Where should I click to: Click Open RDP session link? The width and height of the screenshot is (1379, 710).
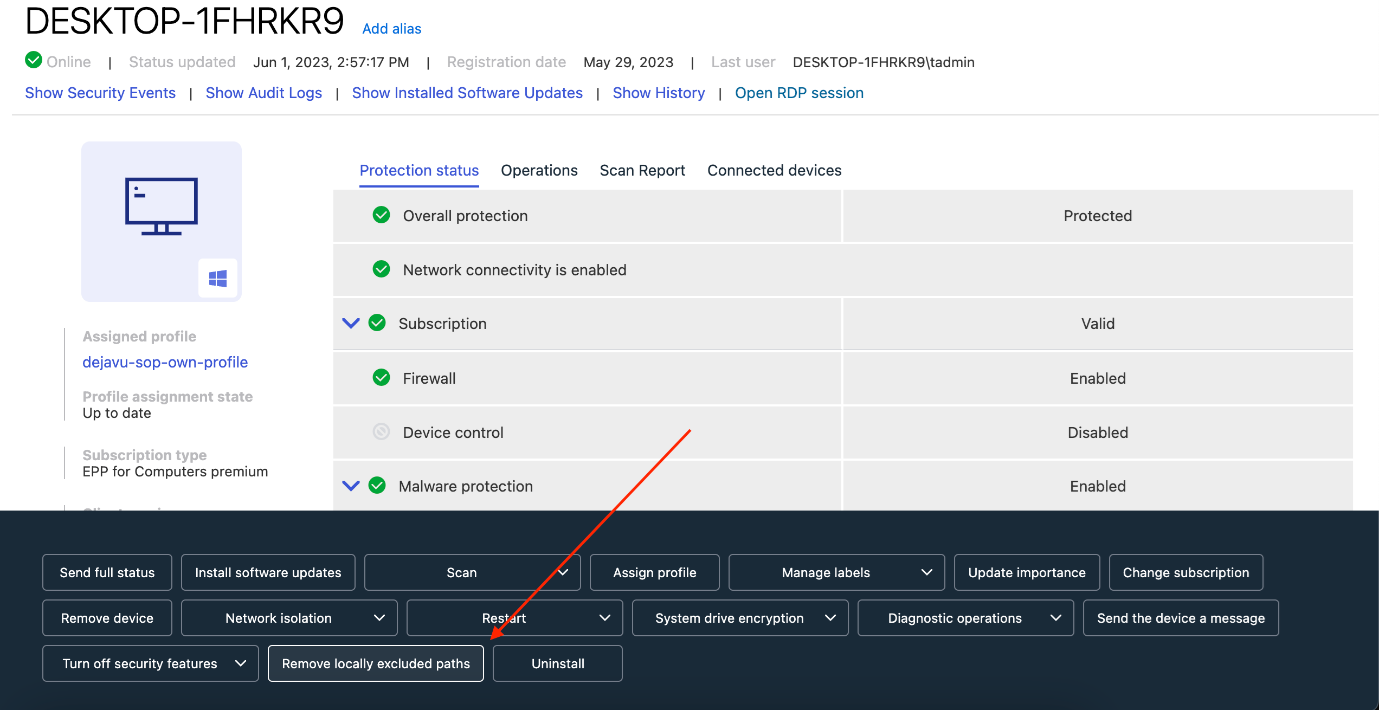(799, 93)
